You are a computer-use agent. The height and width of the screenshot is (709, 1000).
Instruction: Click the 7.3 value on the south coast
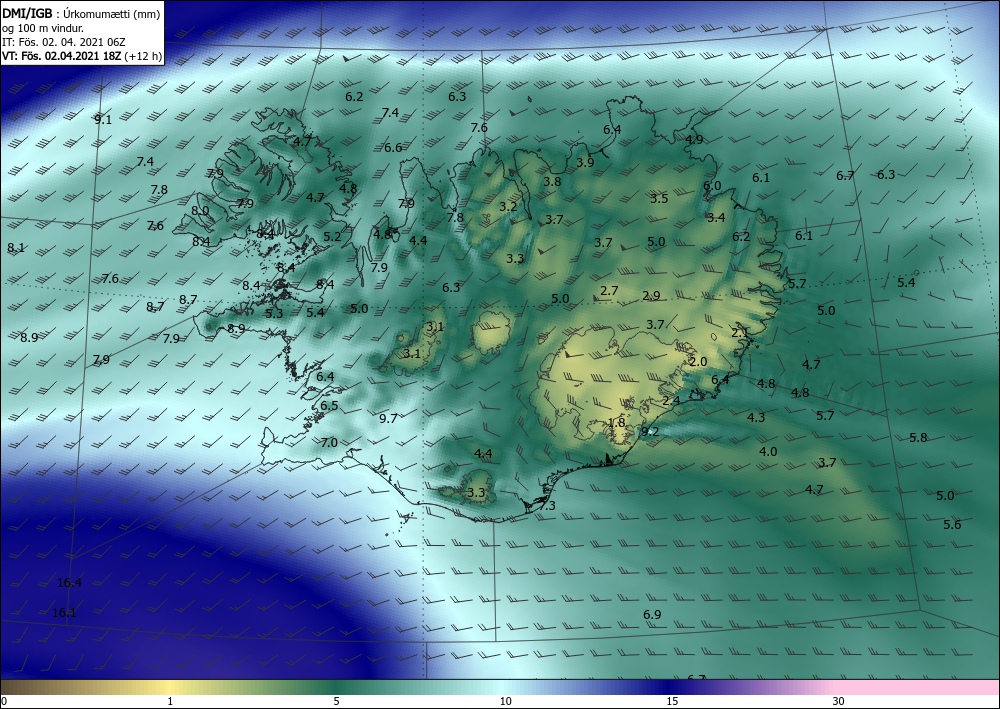(547, 506)
